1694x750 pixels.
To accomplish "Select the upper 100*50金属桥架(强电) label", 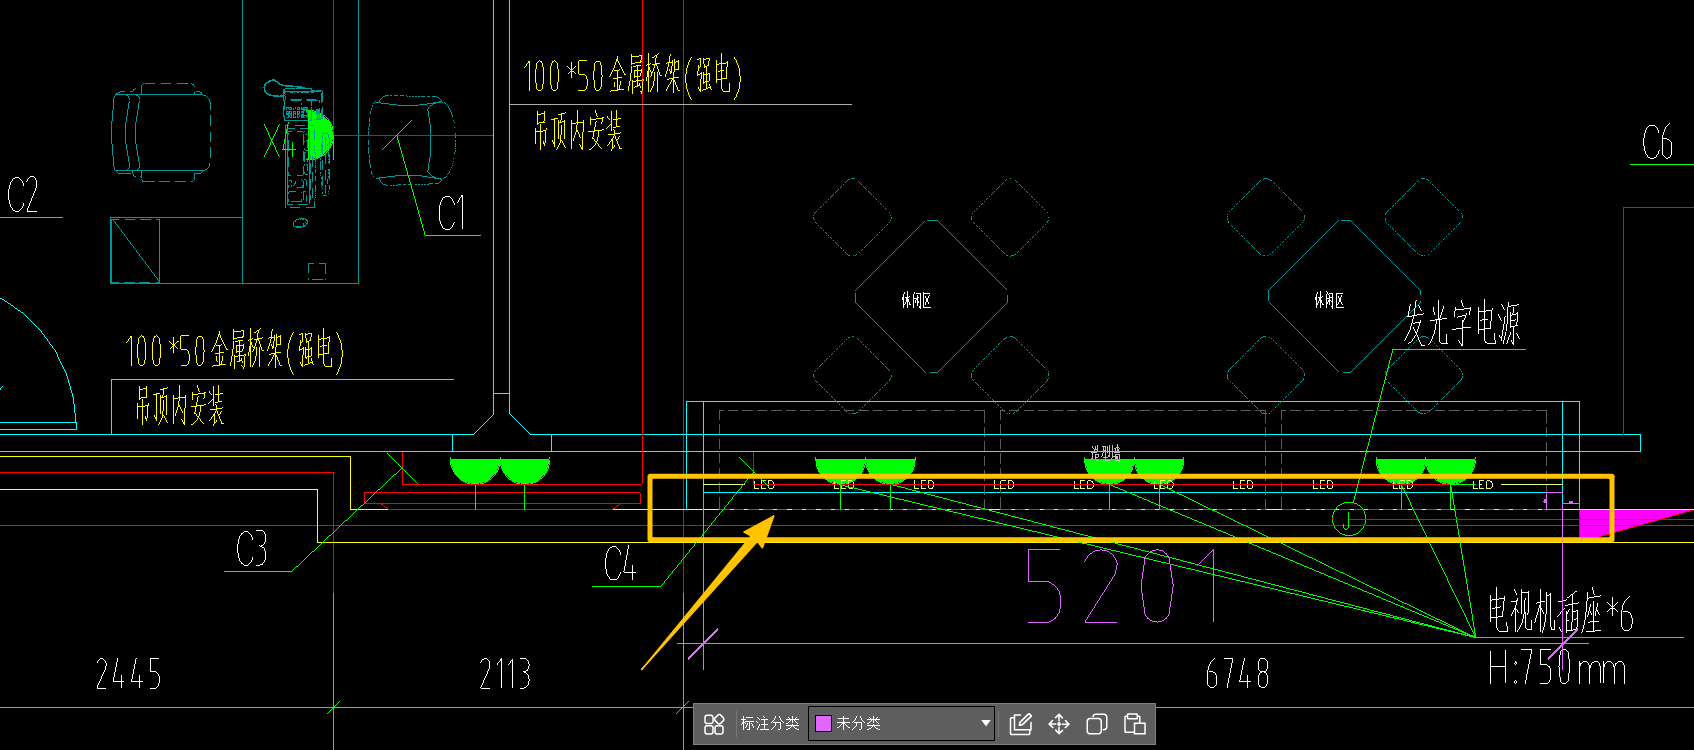I will pyautogui.click(x=632, y=76).
